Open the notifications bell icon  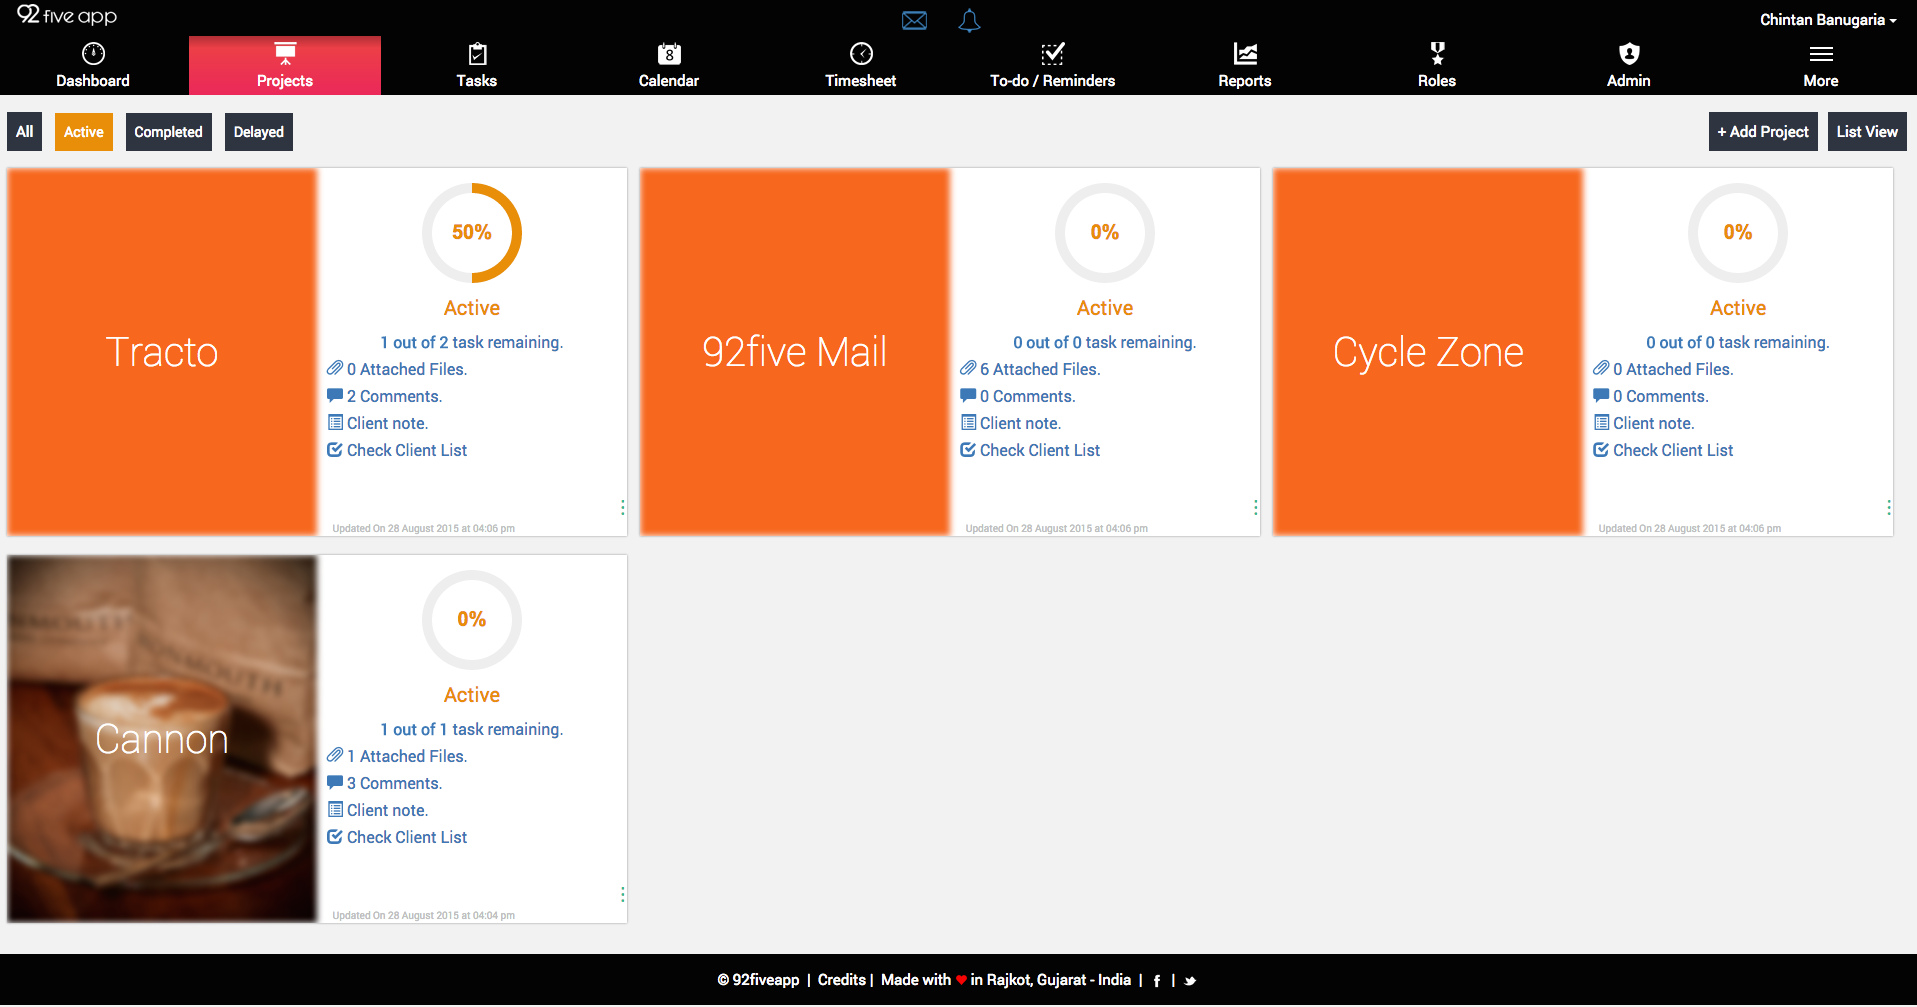(x=969, y=21)
